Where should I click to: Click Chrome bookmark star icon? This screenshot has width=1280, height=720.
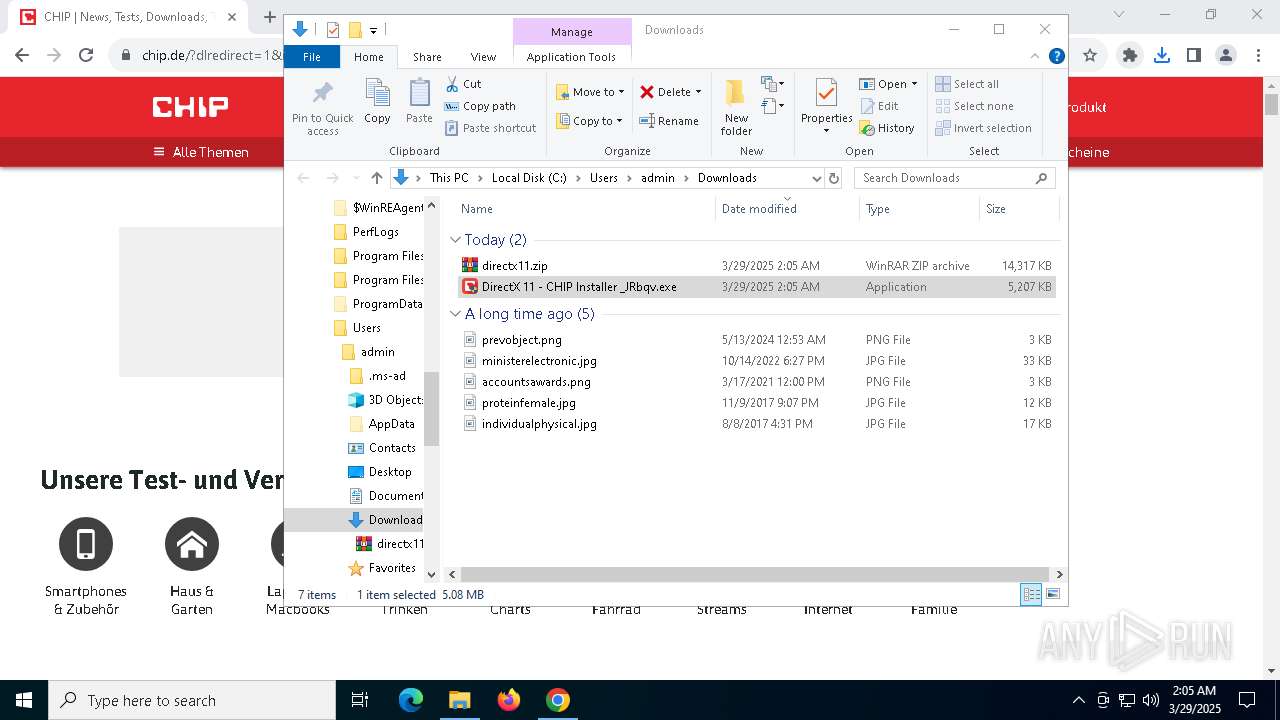[x=1090, y=55]
